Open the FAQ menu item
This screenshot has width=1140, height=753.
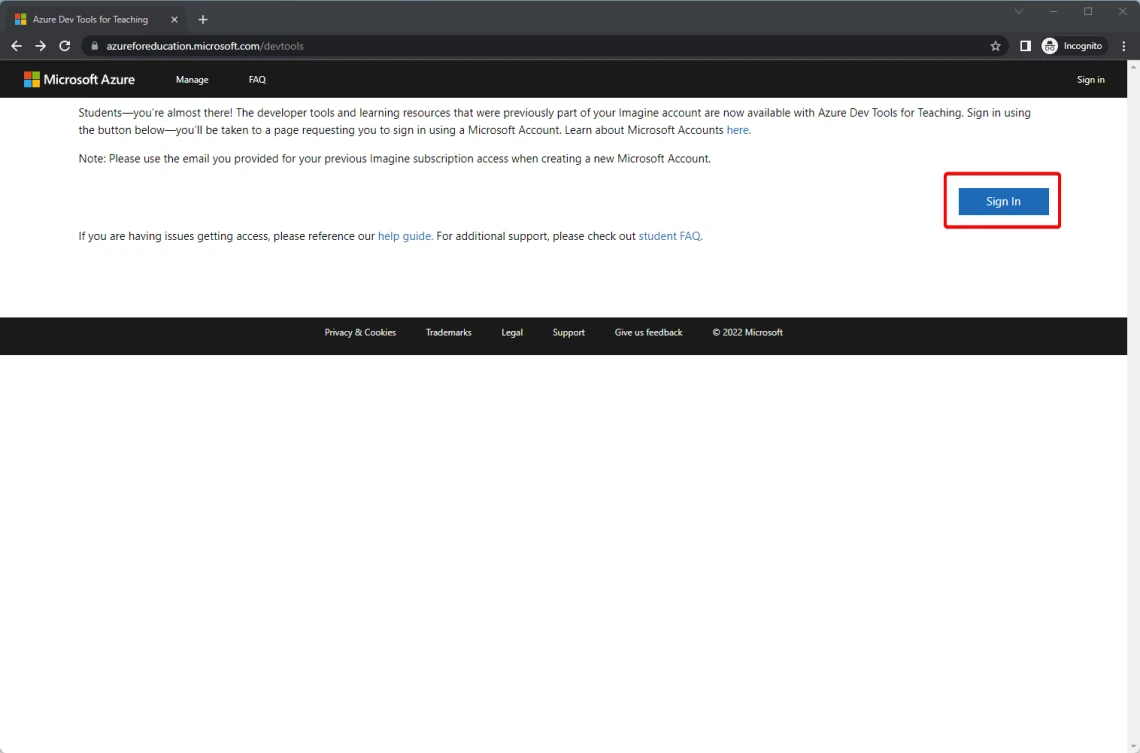tap(257, 80)
